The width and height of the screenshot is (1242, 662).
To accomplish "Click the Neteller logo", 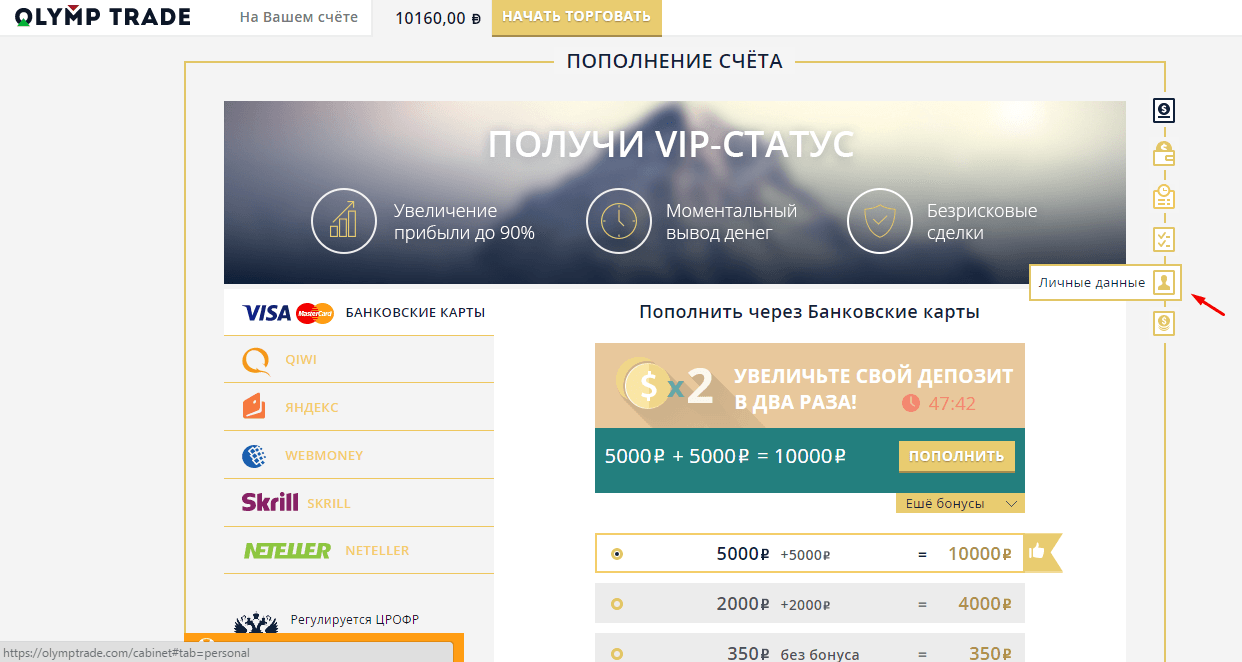I will [x=287, y=550].
